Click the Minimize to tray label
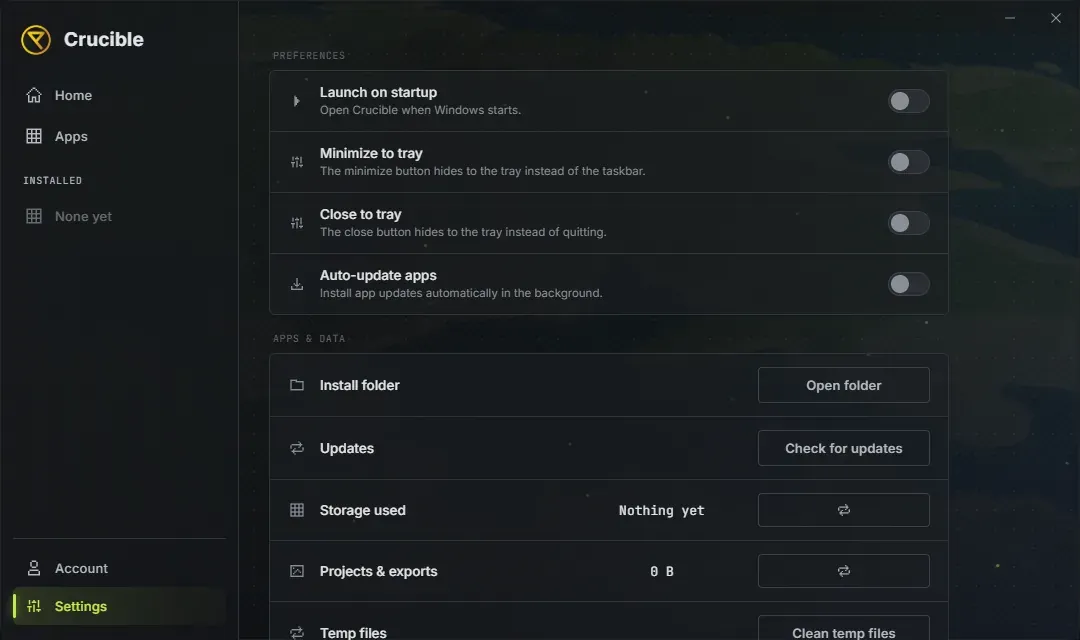The image size is (1080, 640). (x=371, y=154)
